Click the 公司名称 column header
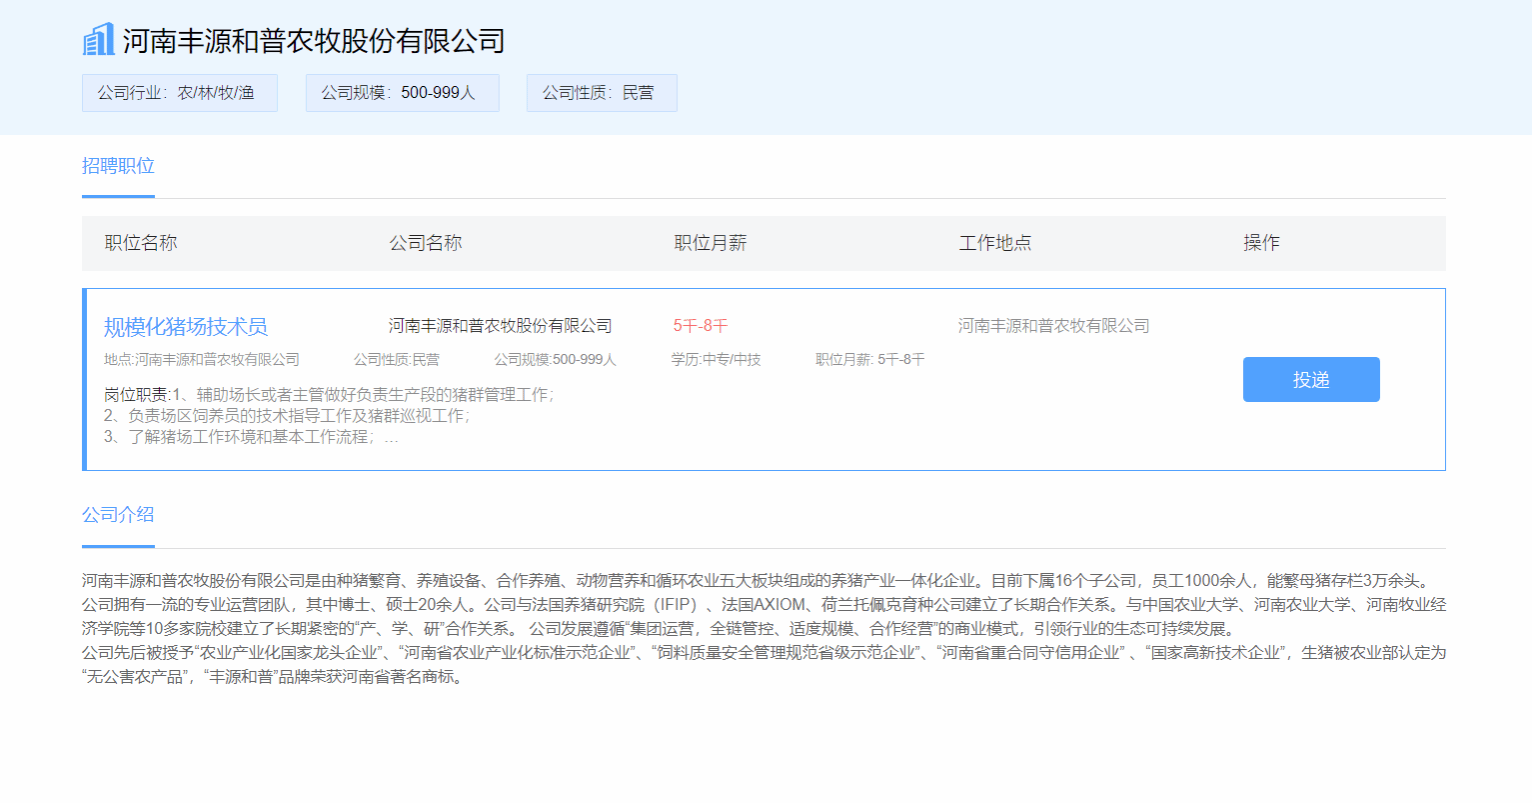The width and height of the screenshot is (1532, 803). (426, 243)
